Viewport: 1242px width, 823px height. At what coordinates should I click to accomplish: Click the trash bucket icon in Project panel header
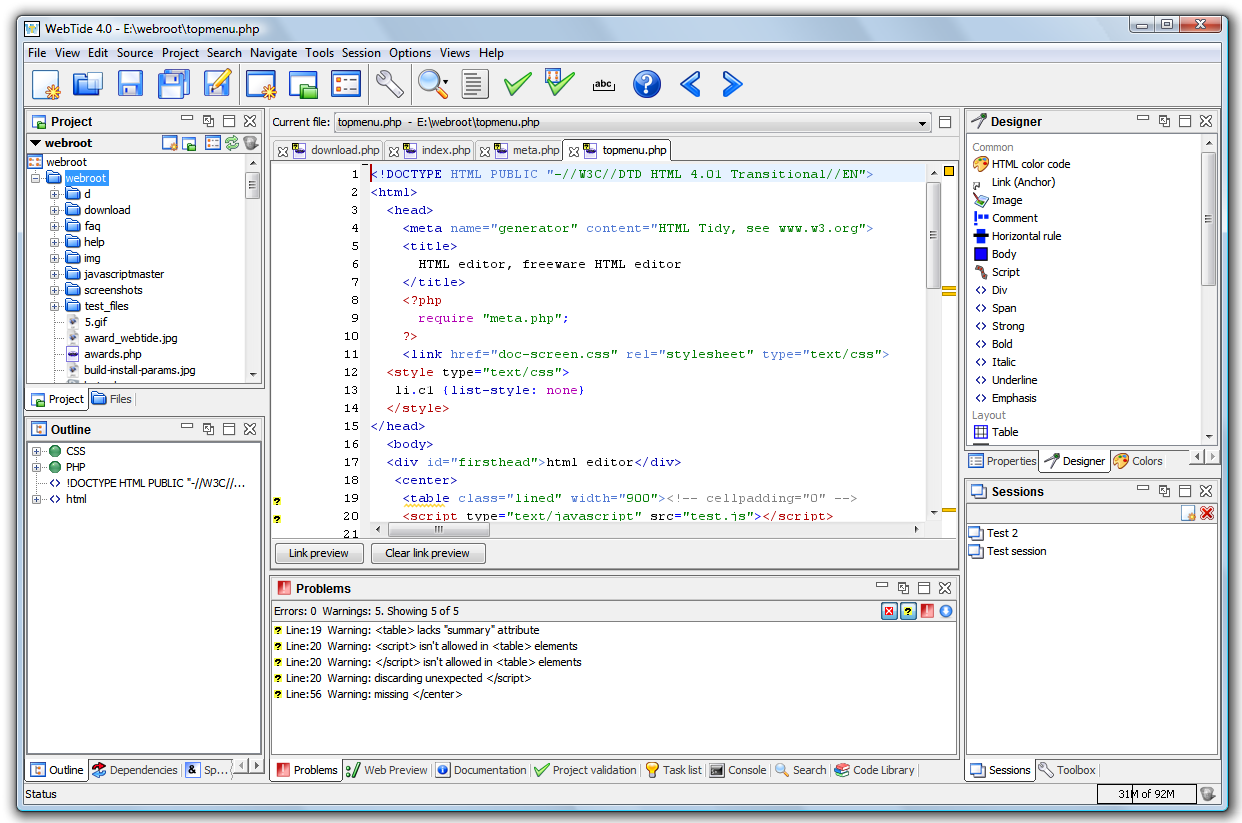[x=251, y=143]
